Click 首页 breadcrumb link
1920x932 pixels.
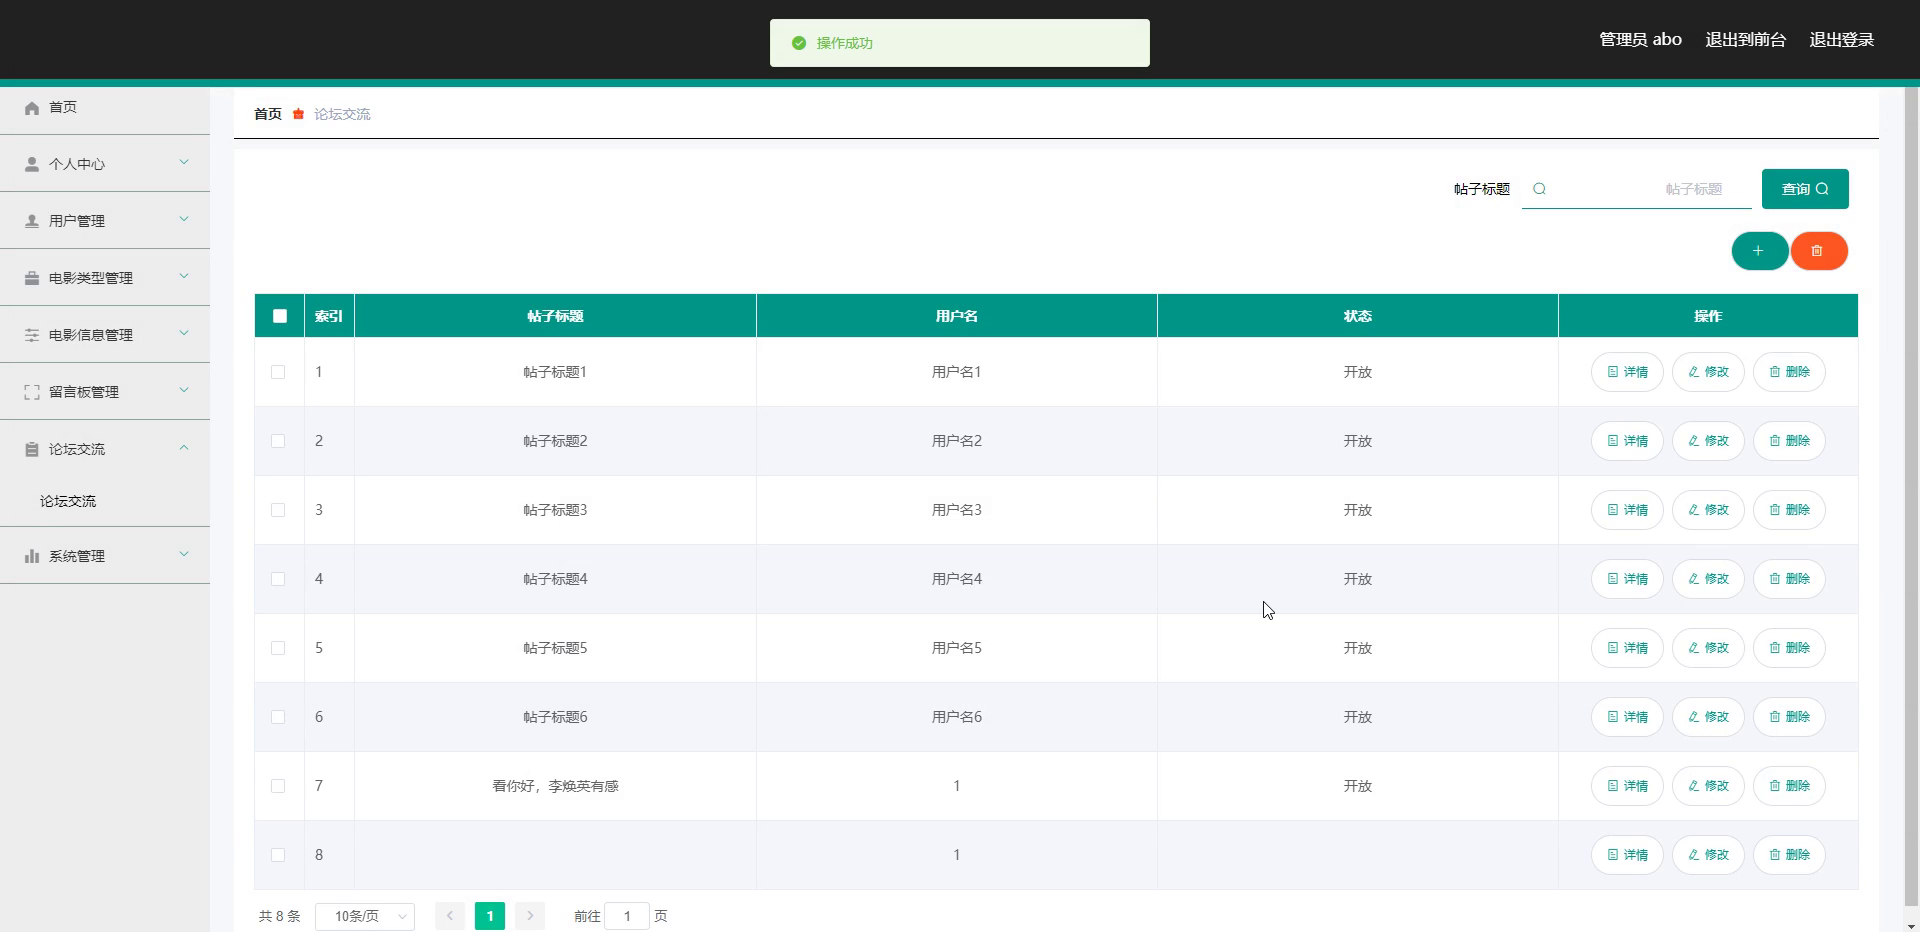[268, 114]
